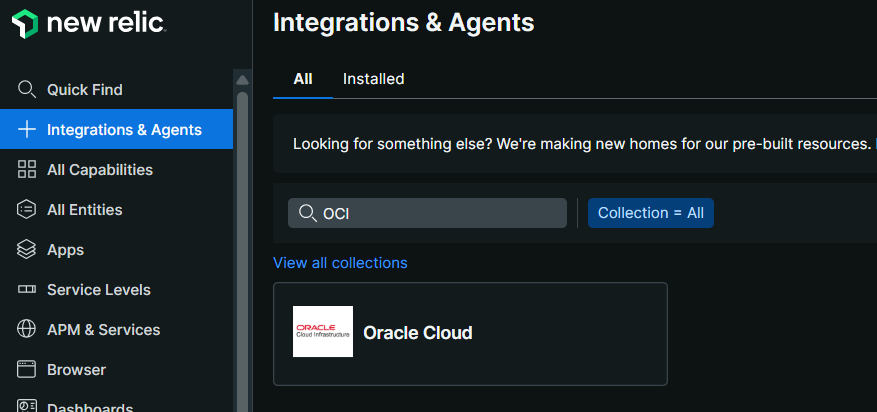Click the APM & Services globe icon
The height and width of the screenshot is (412, 877).
(27, 330)
